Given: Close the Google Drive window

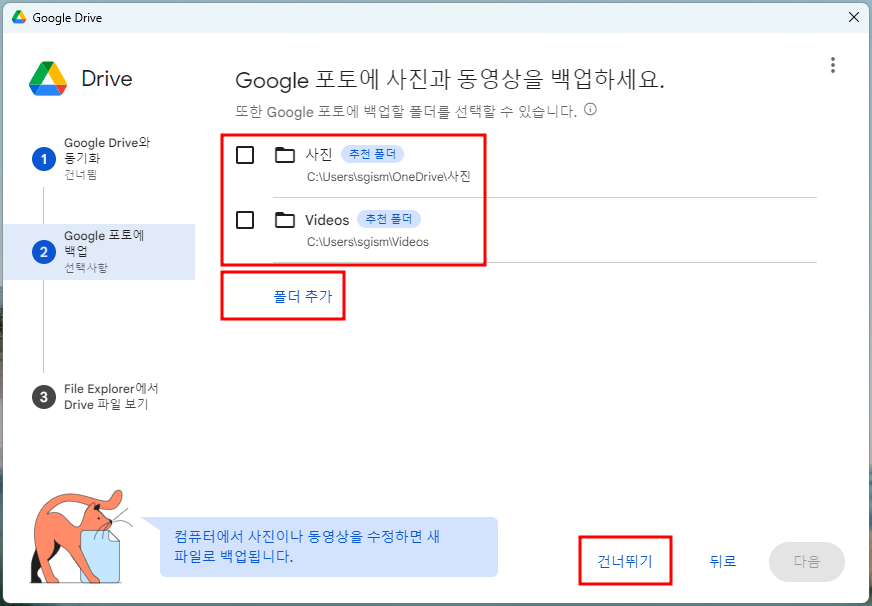Looking at the screenshot, I should pyautogui.click(x=854, y=17).
